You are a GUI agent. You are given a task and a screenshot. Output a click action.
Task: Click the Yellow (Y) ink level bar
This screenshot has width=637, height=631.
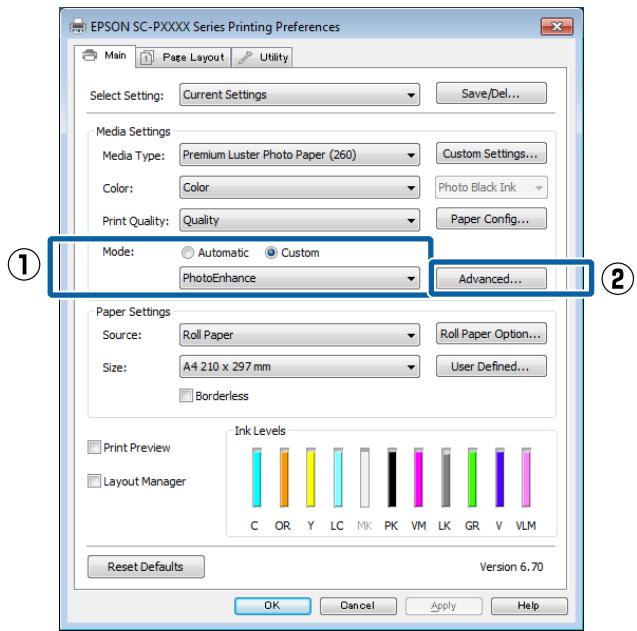[x=311, y=477]
